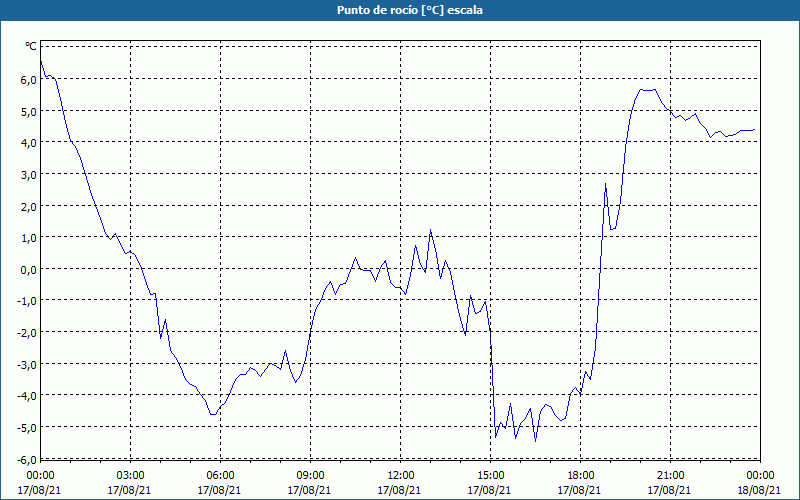Click the '21:00' time axis label
This screenshot has width=800, height=500.
click(670, 476)
